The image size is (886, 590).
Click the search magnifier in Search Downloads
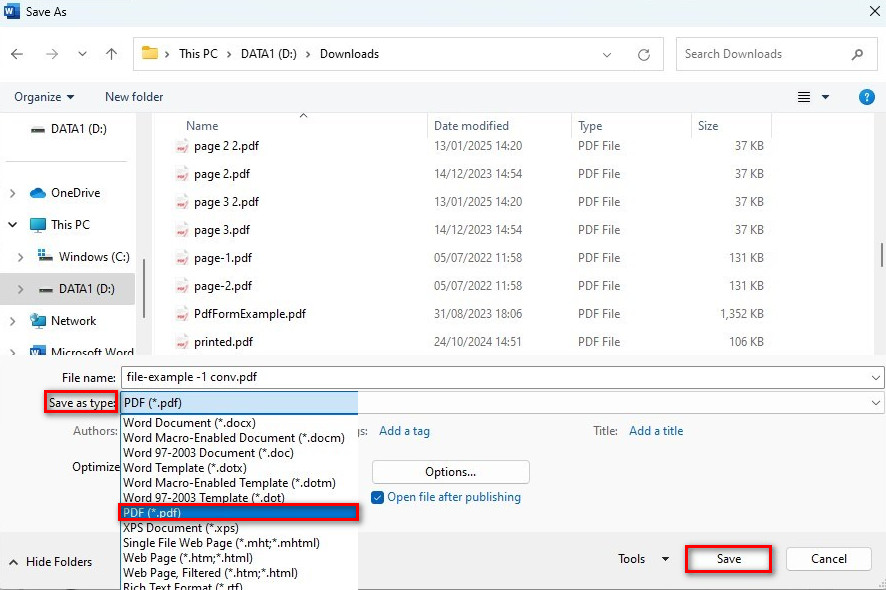click(858, 54)
